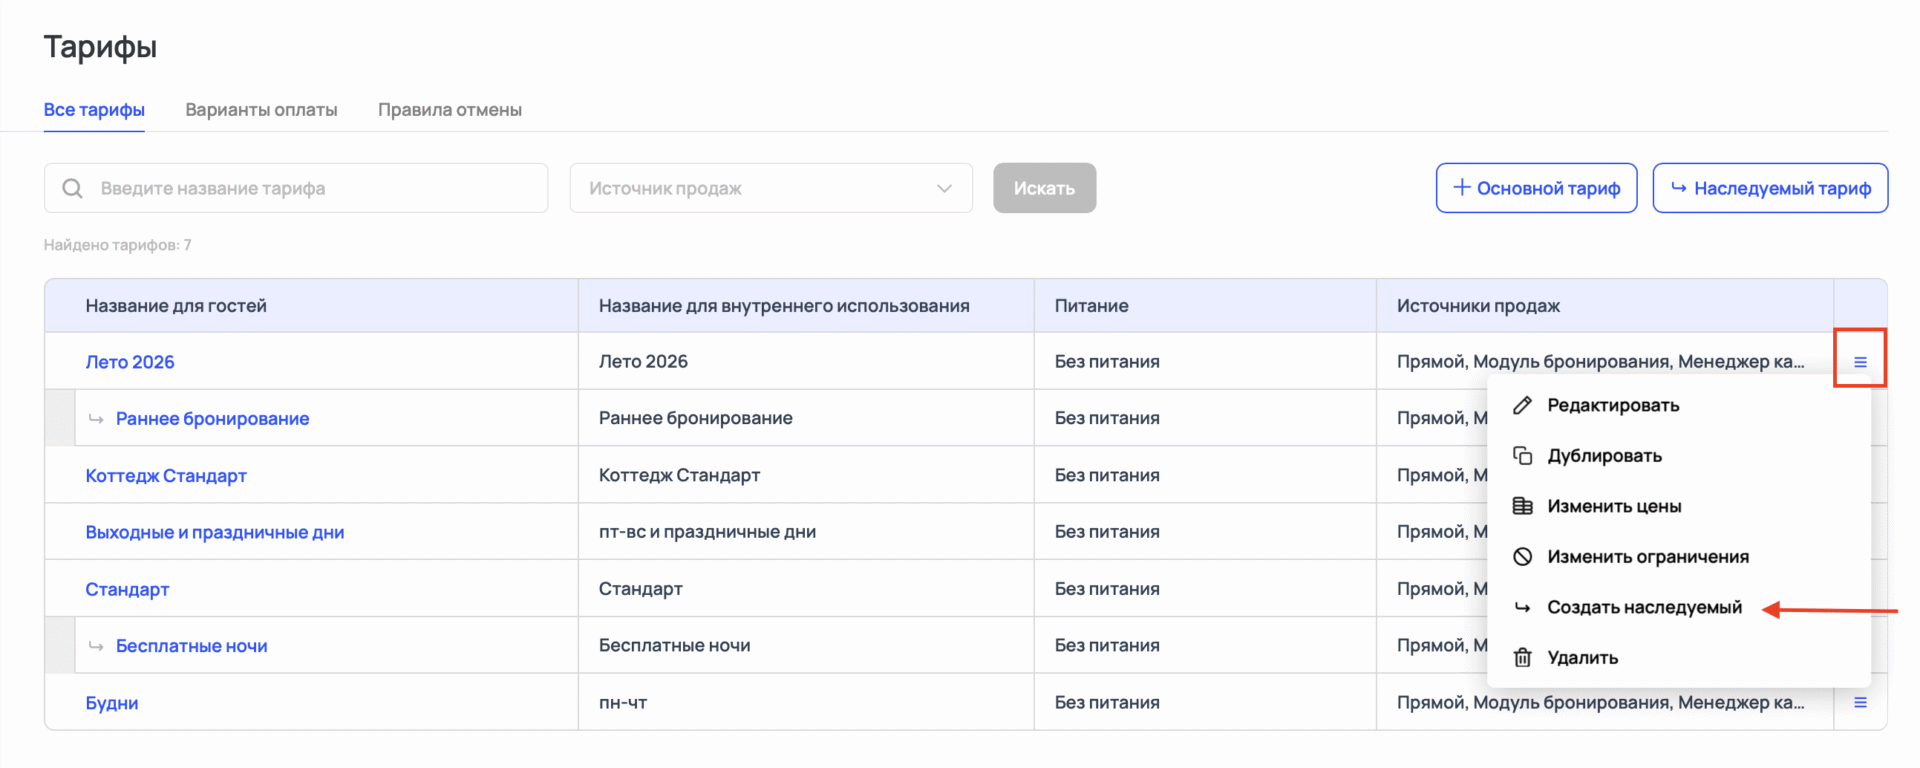Switch to the Варианты оплаты tab

tap(261, 110)
